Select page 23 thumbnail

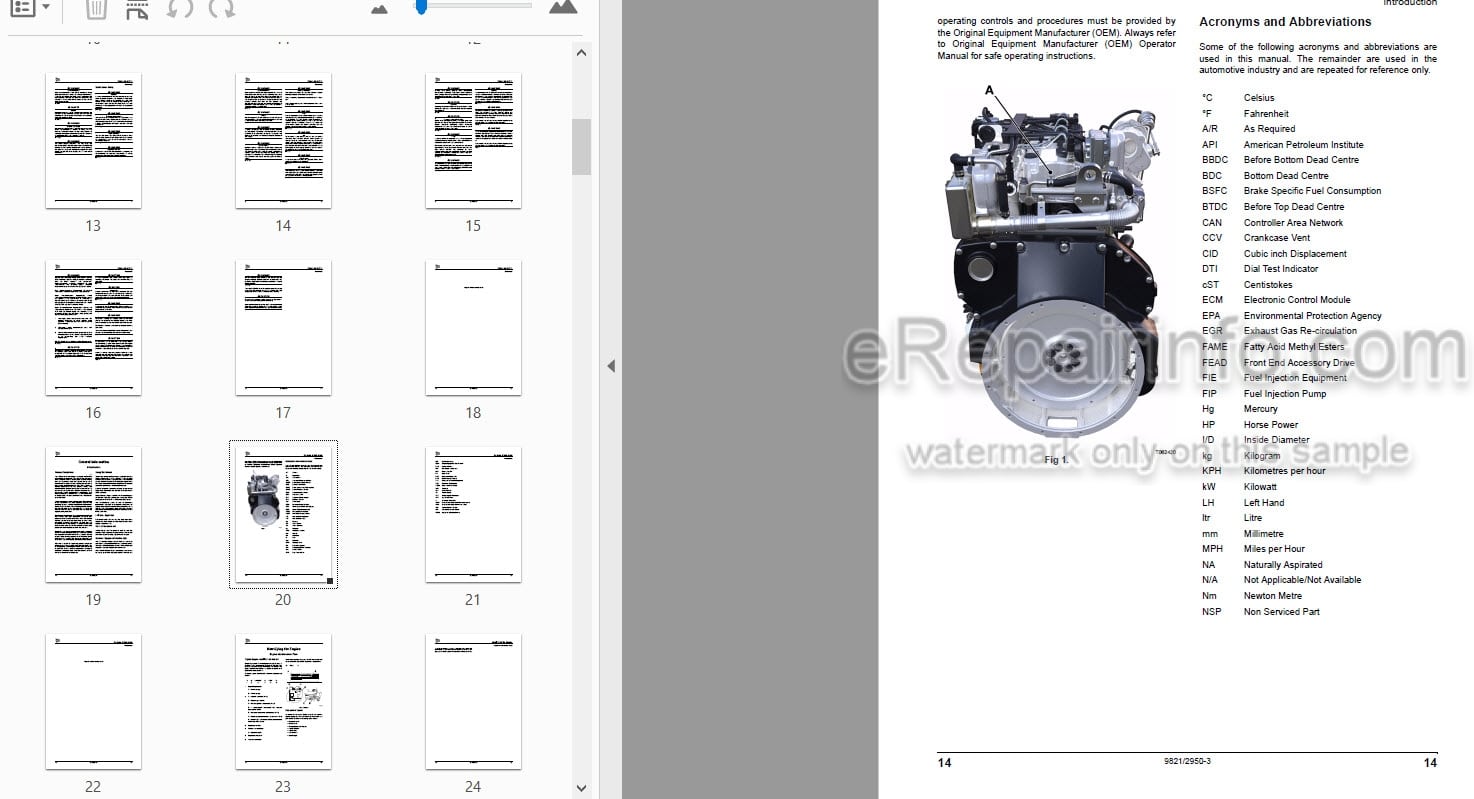283,701
